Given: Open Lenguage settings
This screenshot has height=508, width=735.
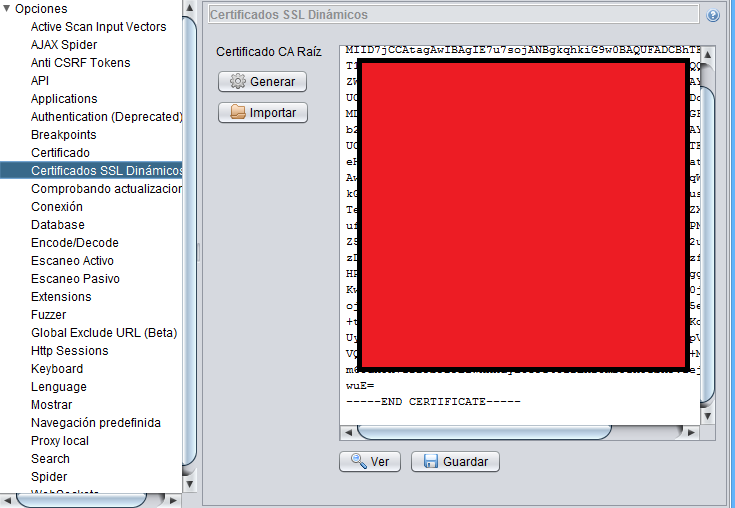Looking at the screenshot, I should (x=59, y=386).
